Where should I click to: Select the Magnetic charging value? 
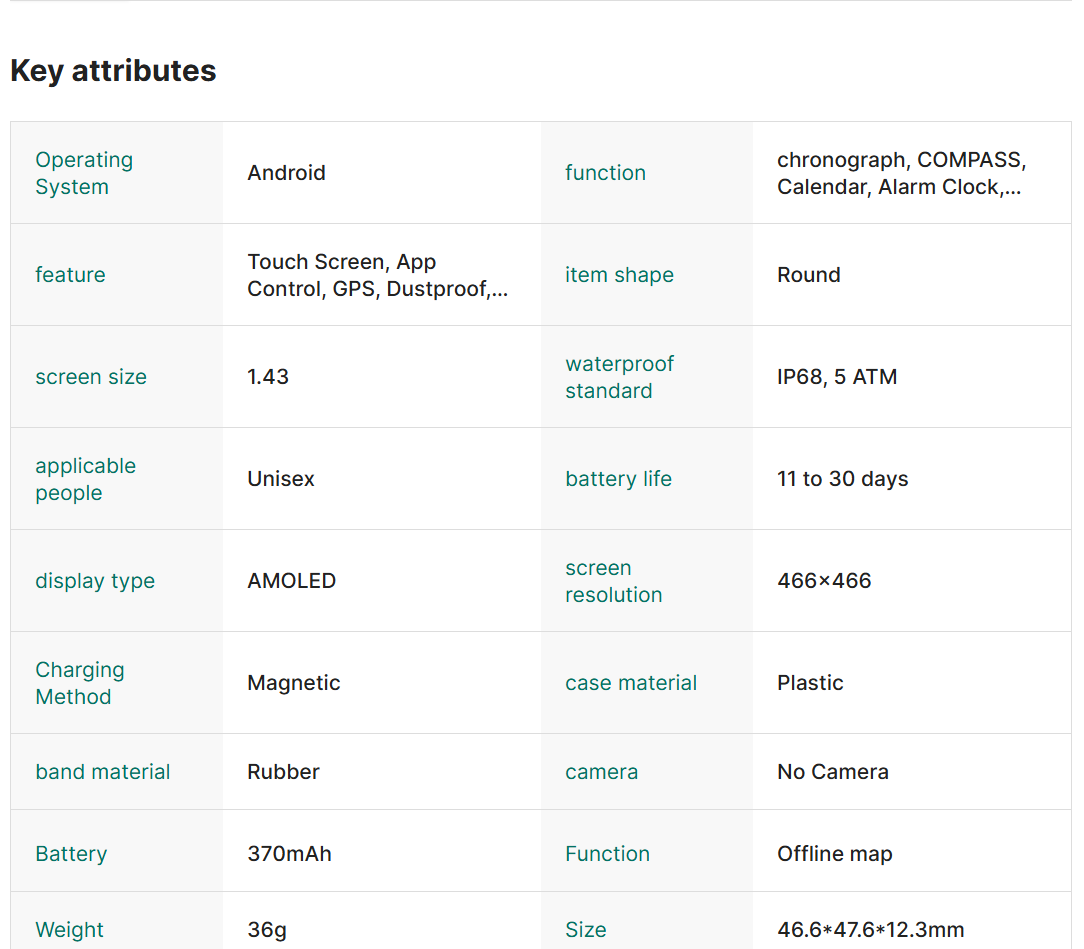(293, 683)
